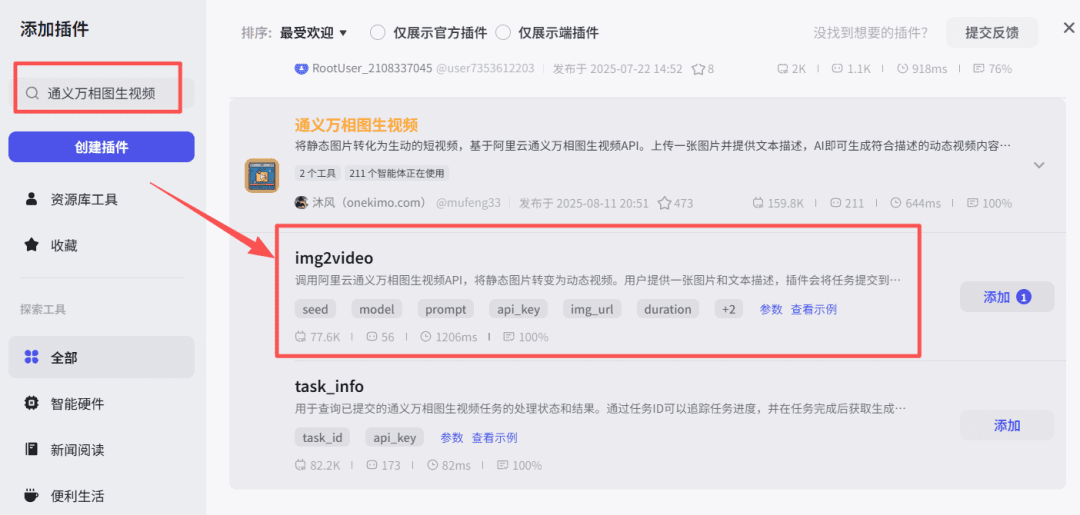Image resolution: width=1080 pixels, height=515 pixels.
Task: Click the 1206ms clock icon
Action: click(426, 337)
